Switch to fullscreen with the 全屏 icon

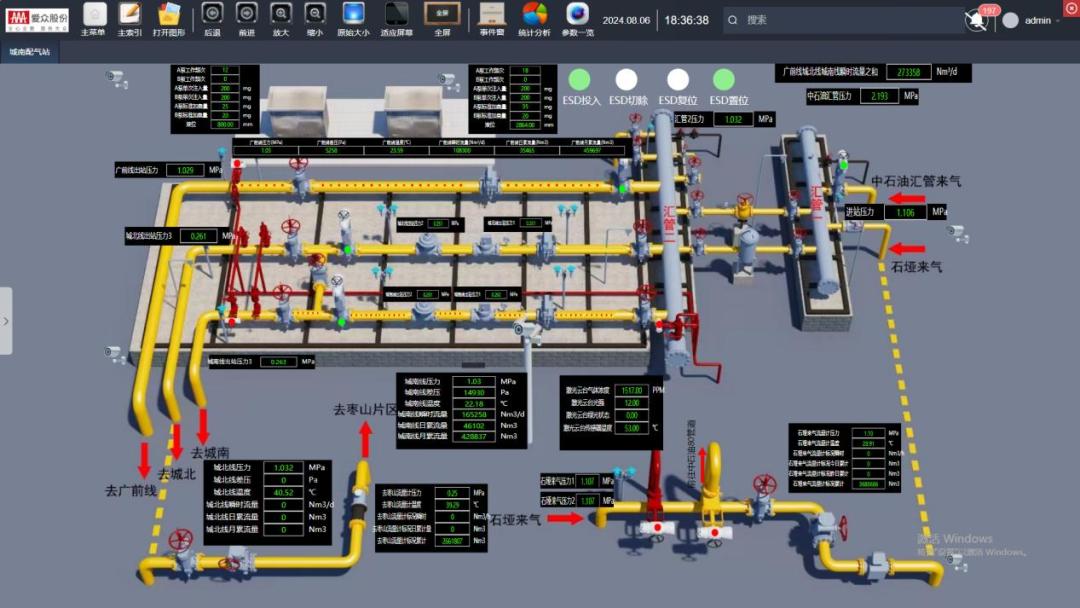pyautogui.click(x=442, y=14)
